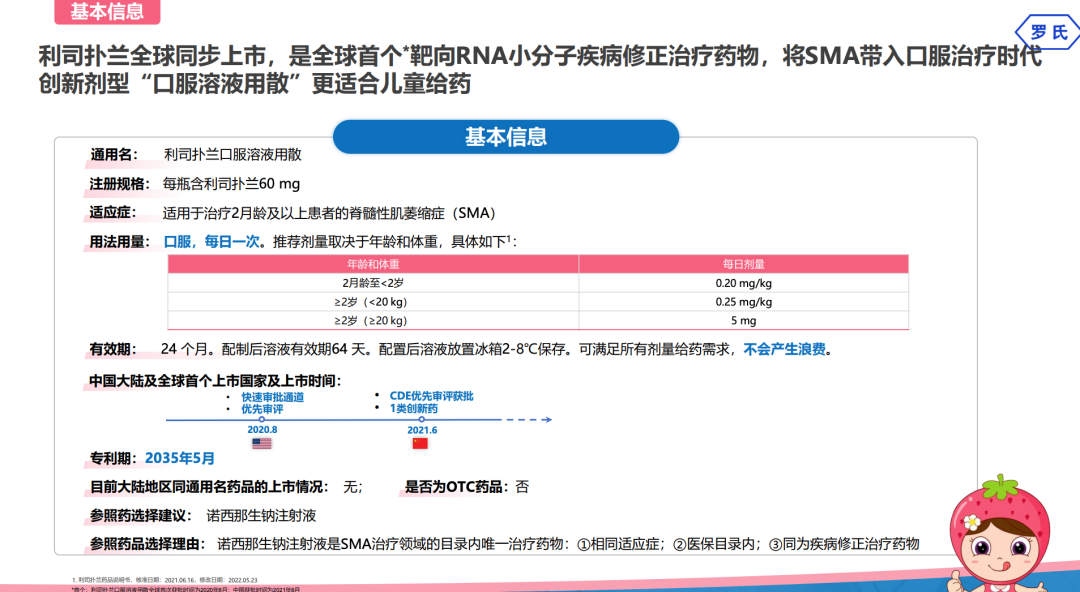
Task: Click the China flag under 2021.6
Action: [x=420, y=443]
